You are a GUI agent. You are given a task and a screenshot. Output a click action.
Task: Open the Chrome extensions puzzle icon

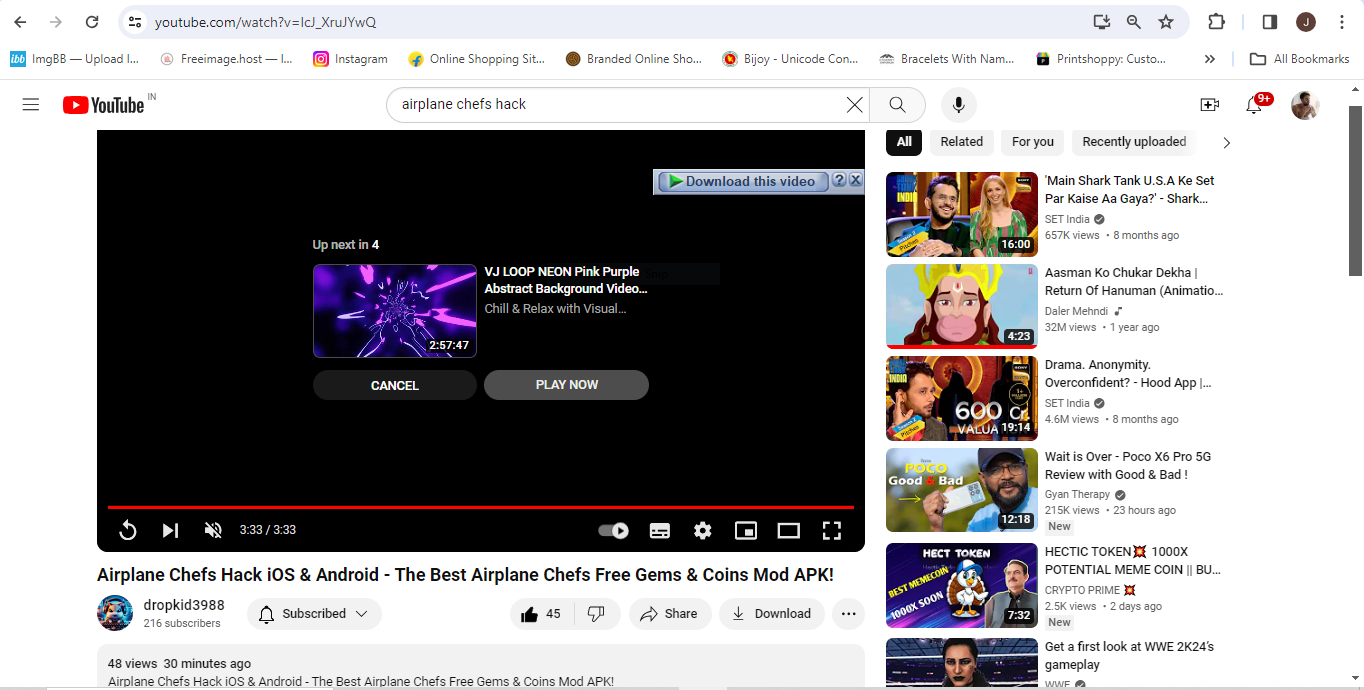1216,22
